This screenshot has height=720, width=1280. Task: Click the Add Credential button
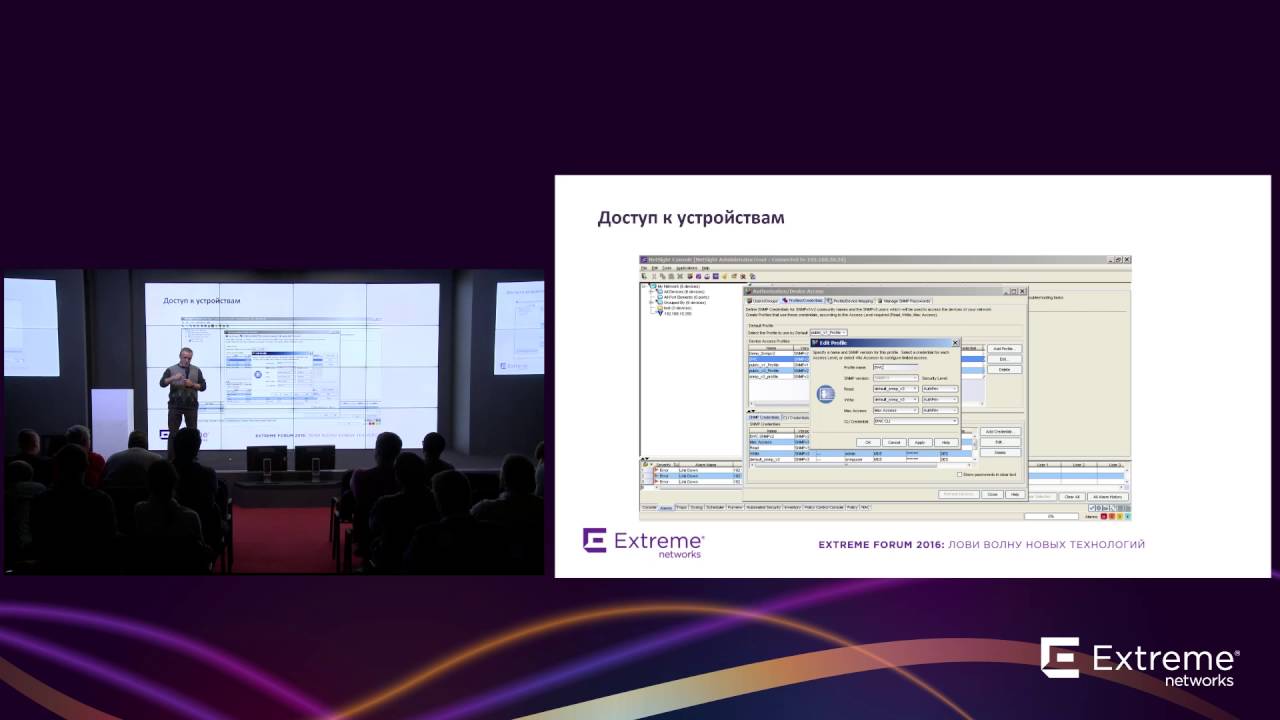pyautogui.click(x=1001, y=431)
